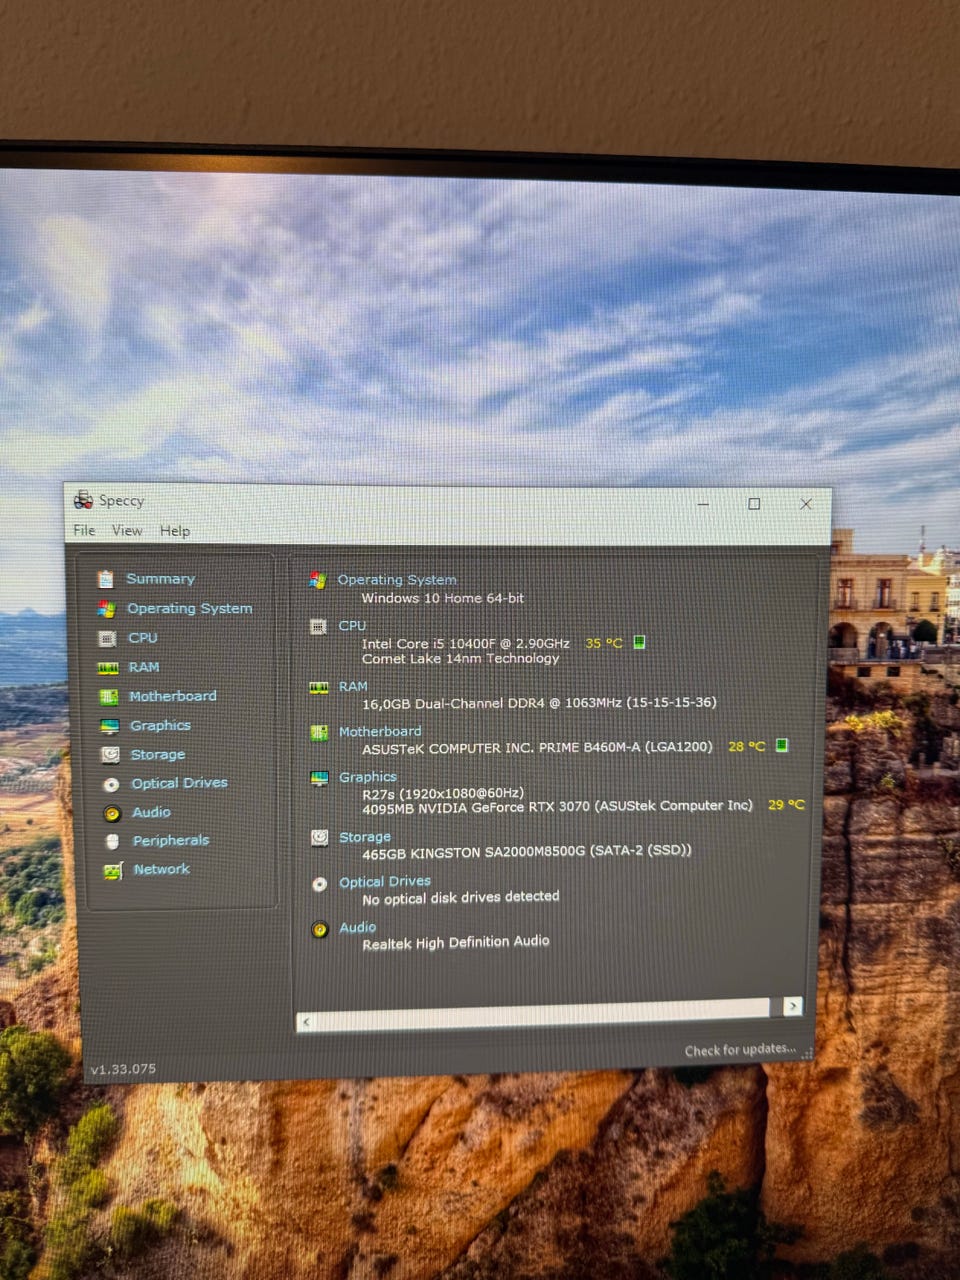
Task: Click the motherboard temperature 28 °C value
Action: [x=747, y=746]
